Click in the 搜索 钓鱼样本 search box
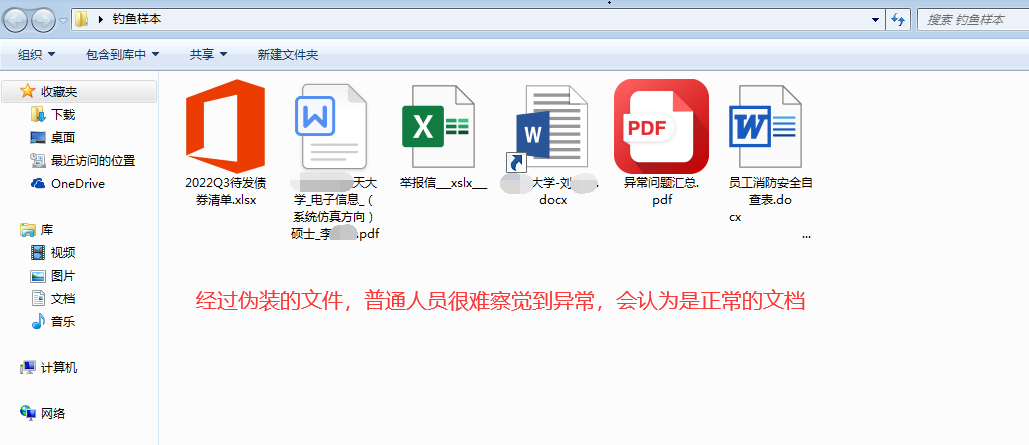The image size is (1029, 445). click(973, 20)
